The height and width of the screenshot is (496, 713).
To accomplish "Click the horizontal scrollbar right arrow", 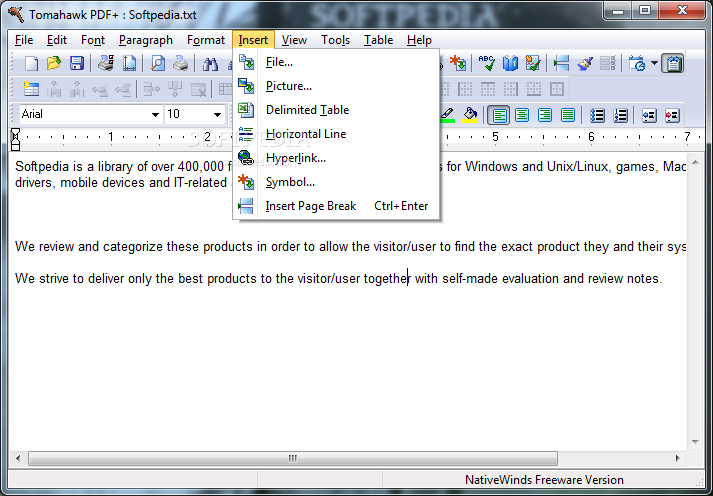I will (x=678, y=458).
